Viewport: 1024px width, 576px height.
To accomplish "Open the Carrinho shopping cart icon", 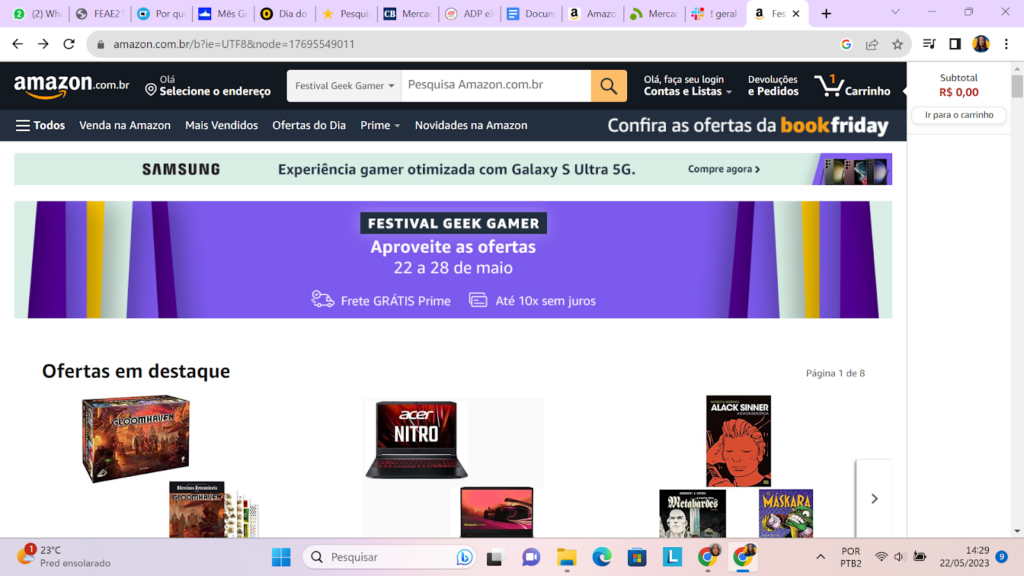I will (x=852, y=86).
